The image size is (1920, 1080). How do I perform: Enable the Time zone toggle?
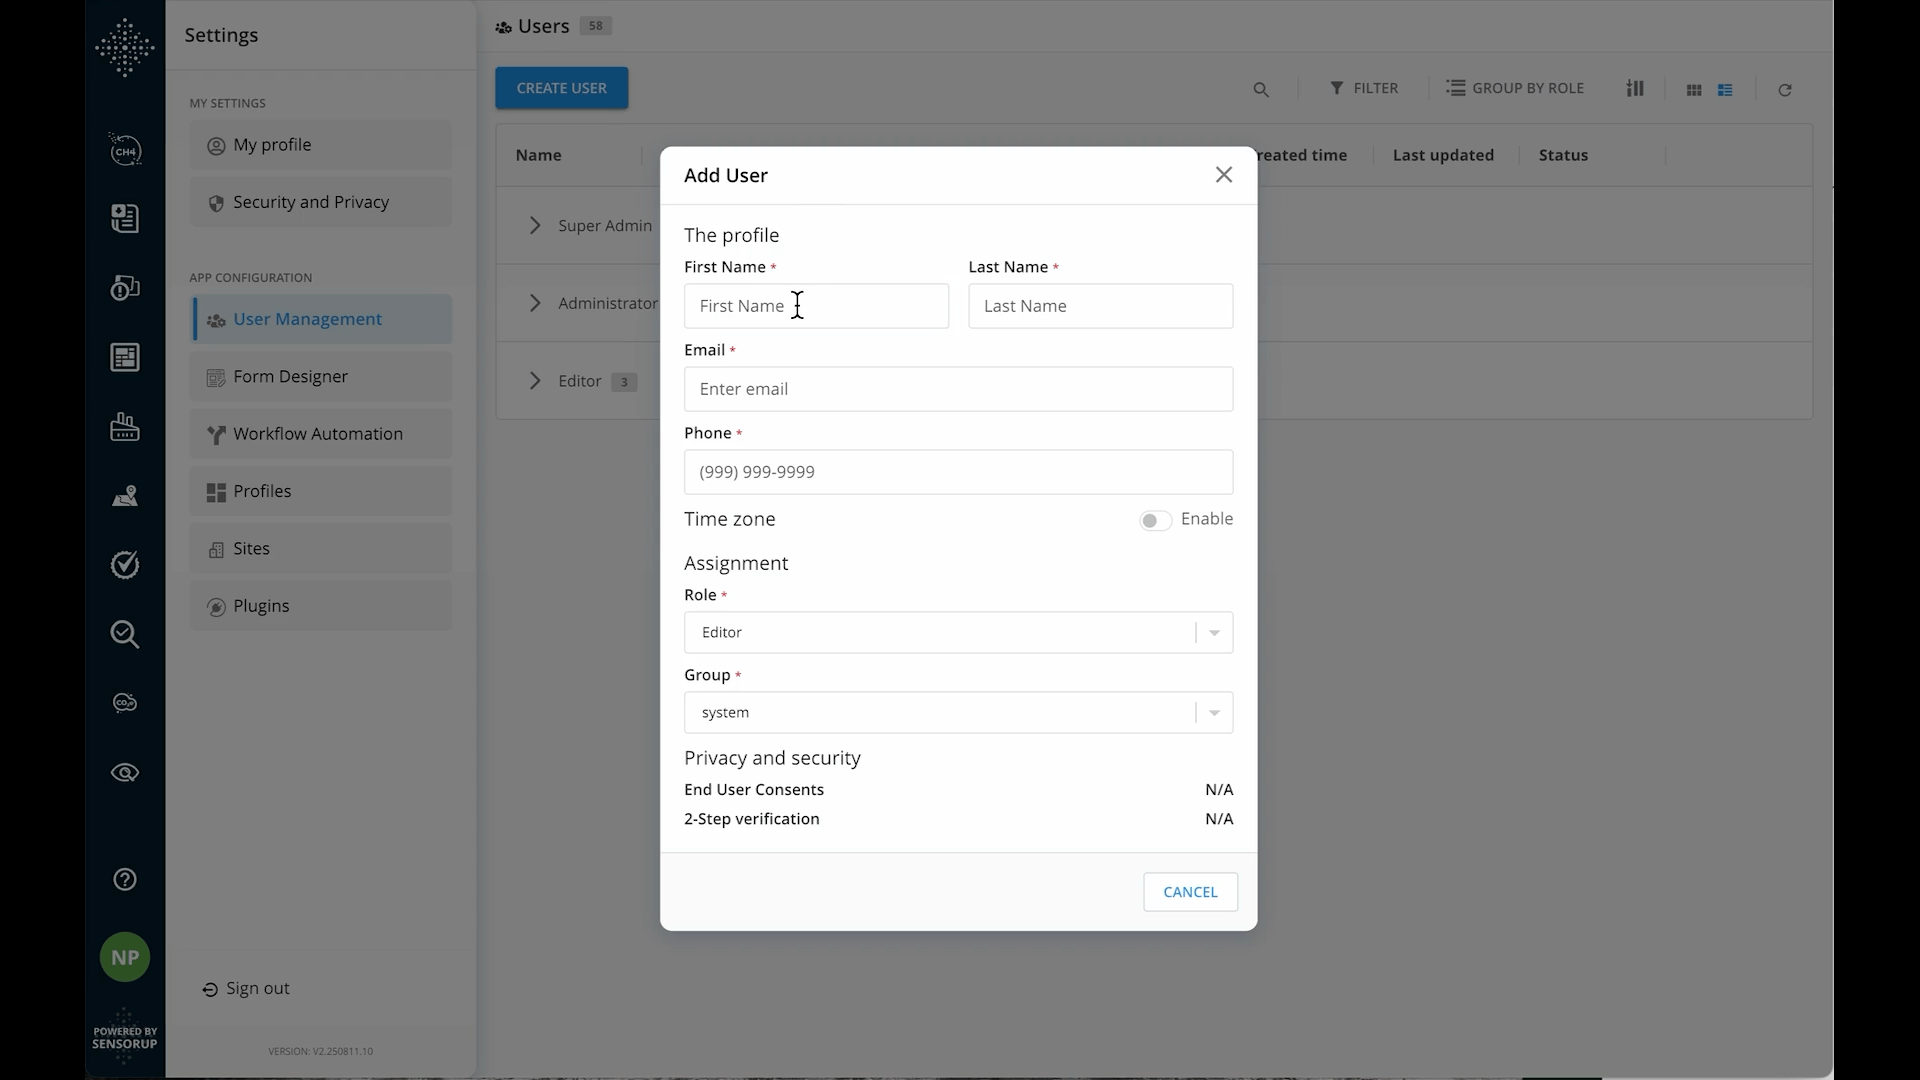point(1154,520)
